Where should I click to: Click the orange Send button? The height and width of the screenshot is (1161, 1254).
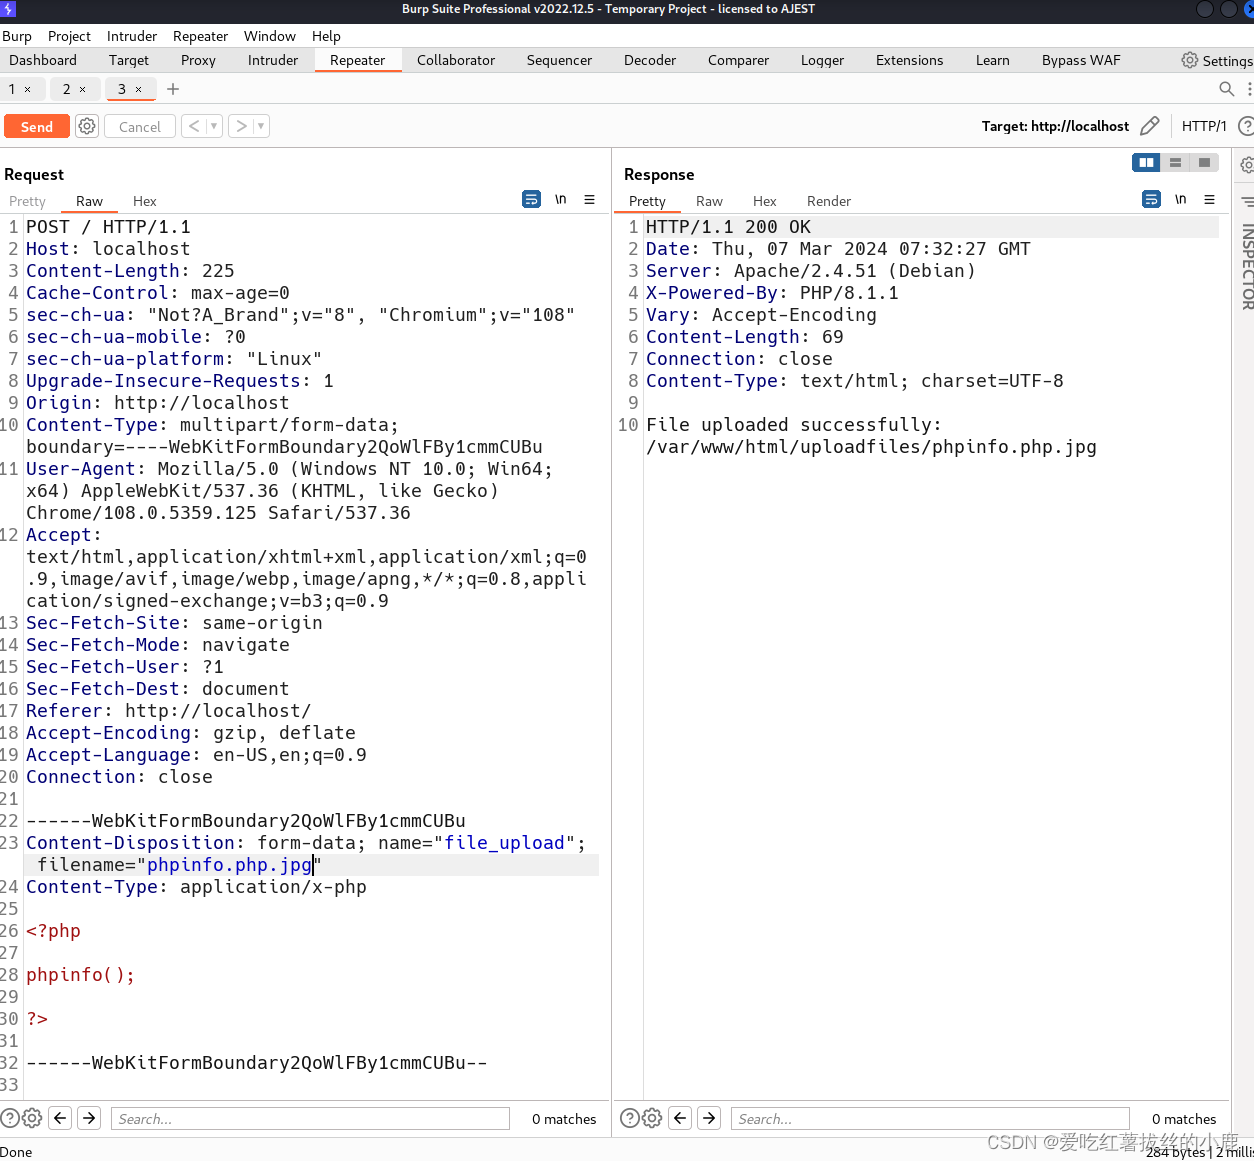coord(36,126)
